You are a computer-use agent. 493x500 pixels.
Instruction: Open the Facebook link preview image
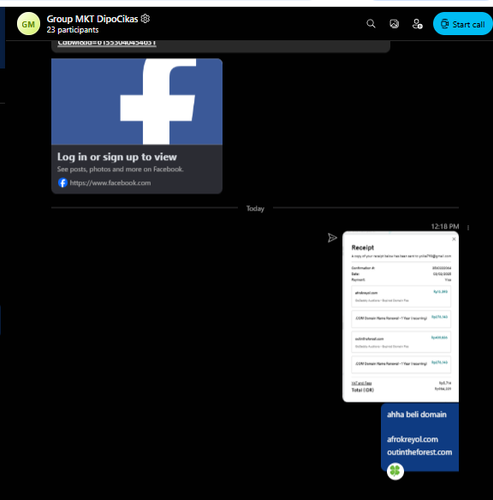[x=137, y=102]
